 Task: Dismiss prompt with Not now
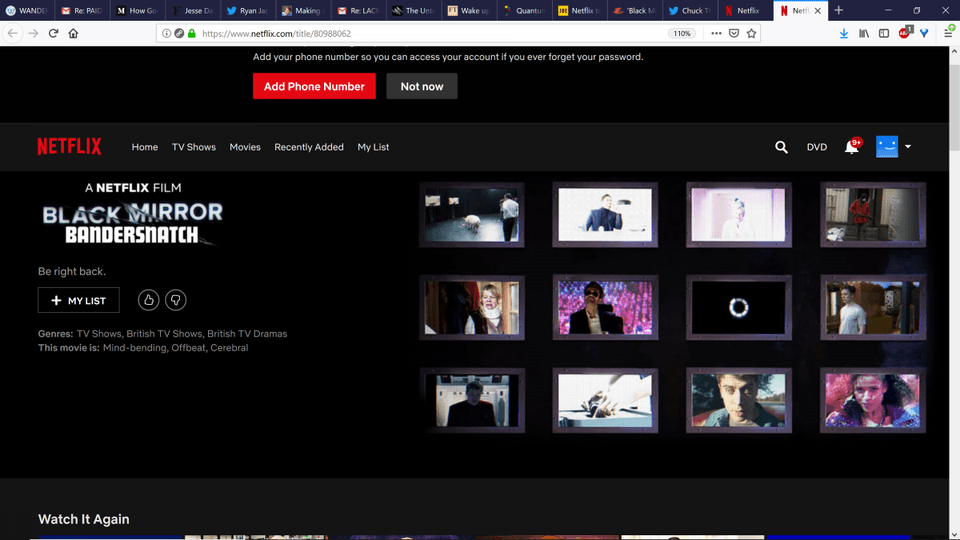422,86
